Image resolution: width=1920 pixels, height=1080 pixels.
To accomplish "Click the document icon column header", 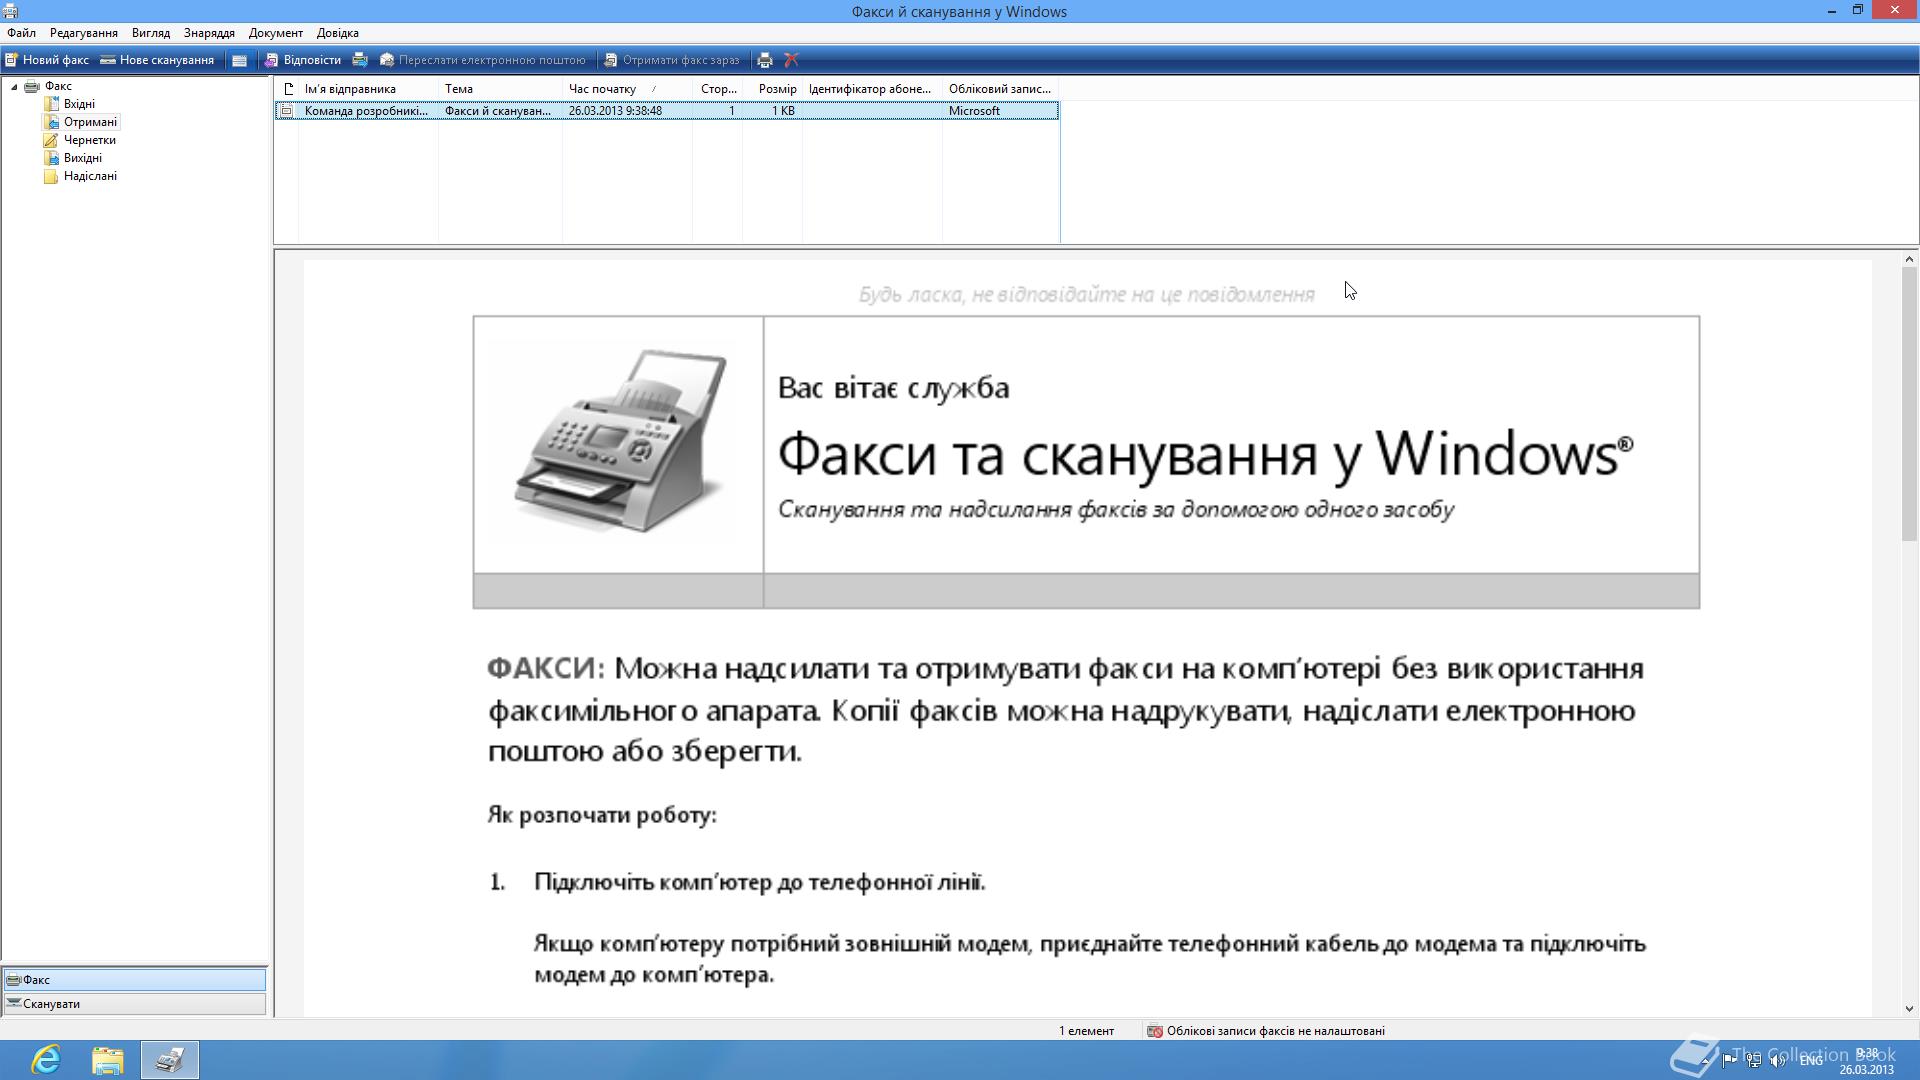I will pyautogui.click(x=288, y=89).
